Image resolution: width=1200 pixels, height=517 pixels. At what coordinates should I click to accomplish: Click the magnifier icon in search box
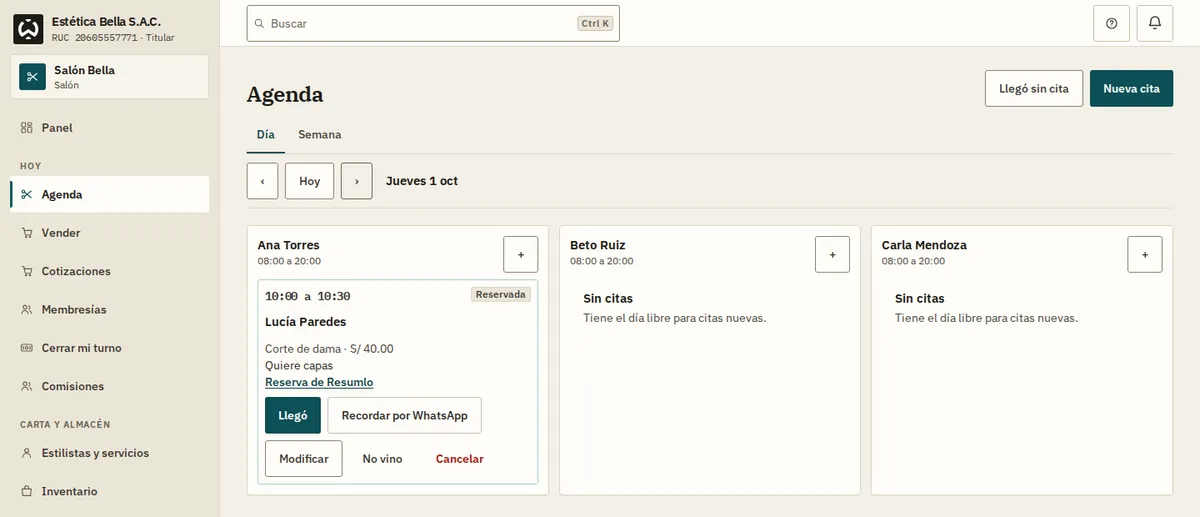(x=260, y=23)
